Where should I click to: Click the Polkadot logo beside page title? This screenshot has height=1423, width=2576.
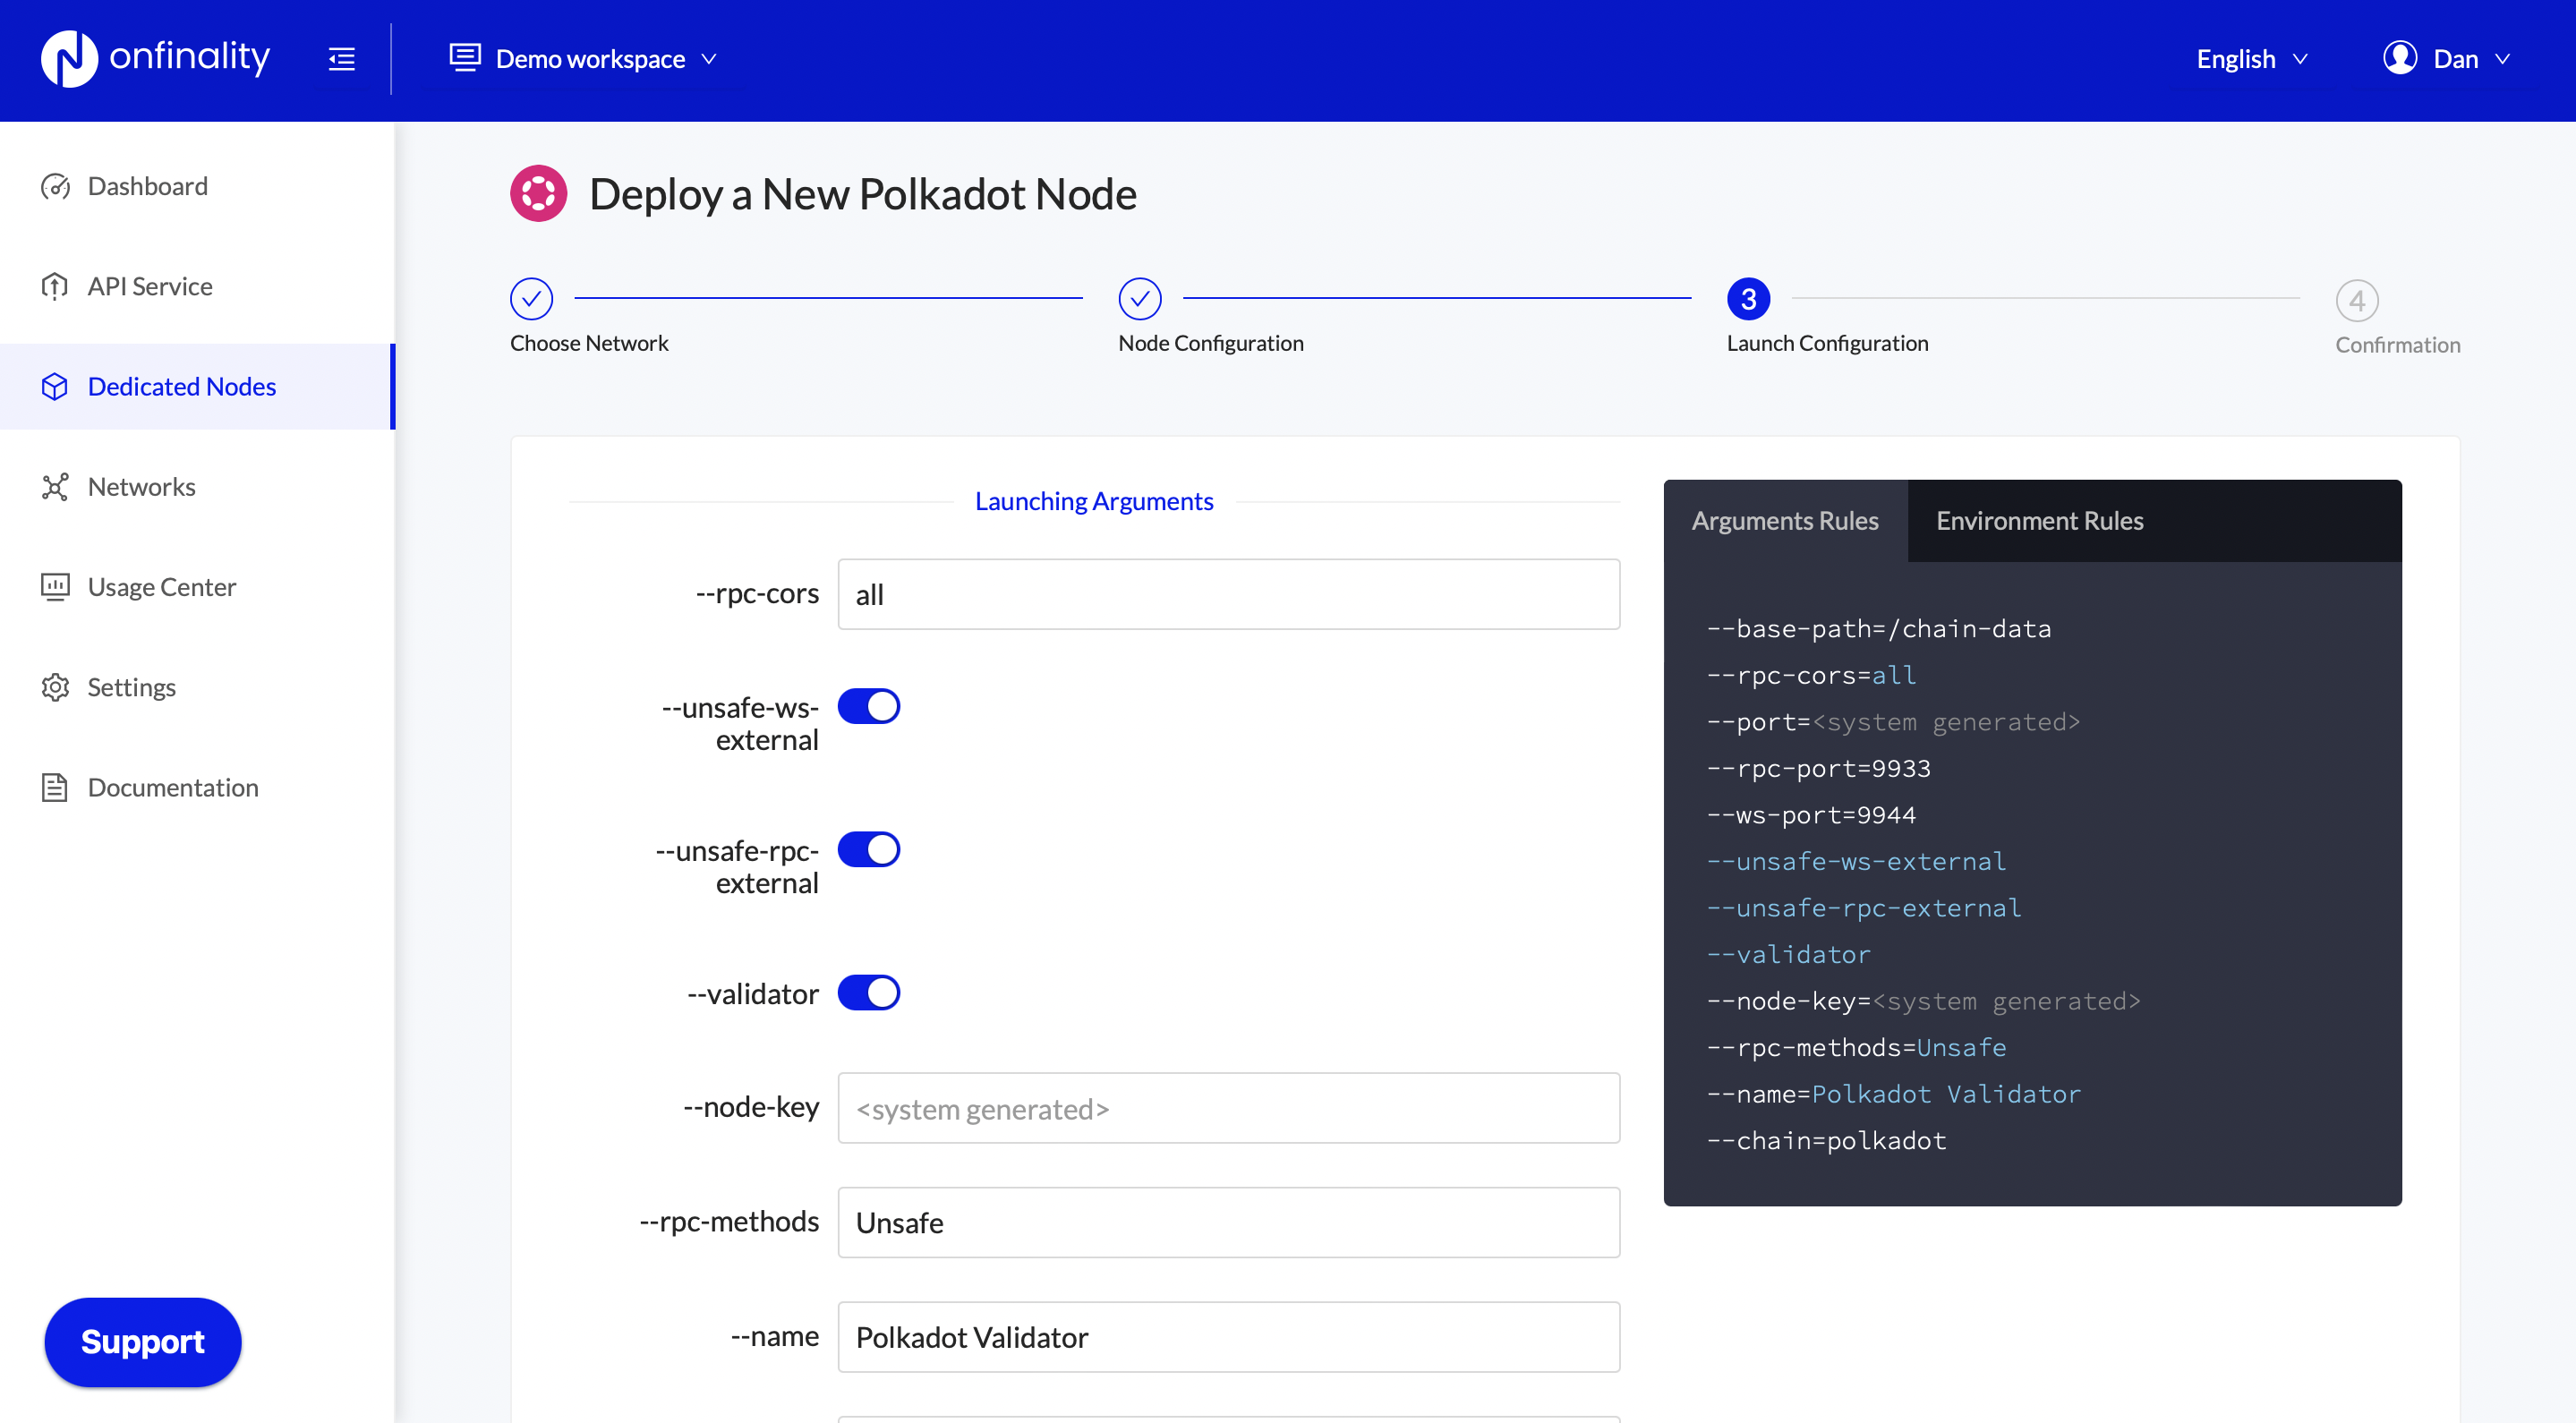point(538,194)
